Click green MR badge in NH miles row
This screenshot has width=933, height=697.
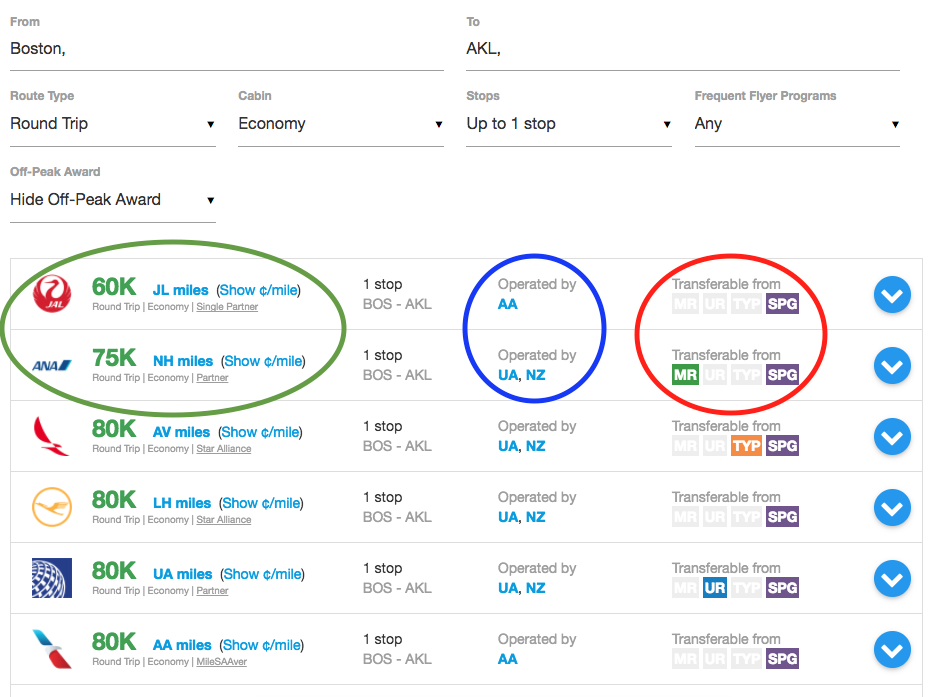point(685,375)
